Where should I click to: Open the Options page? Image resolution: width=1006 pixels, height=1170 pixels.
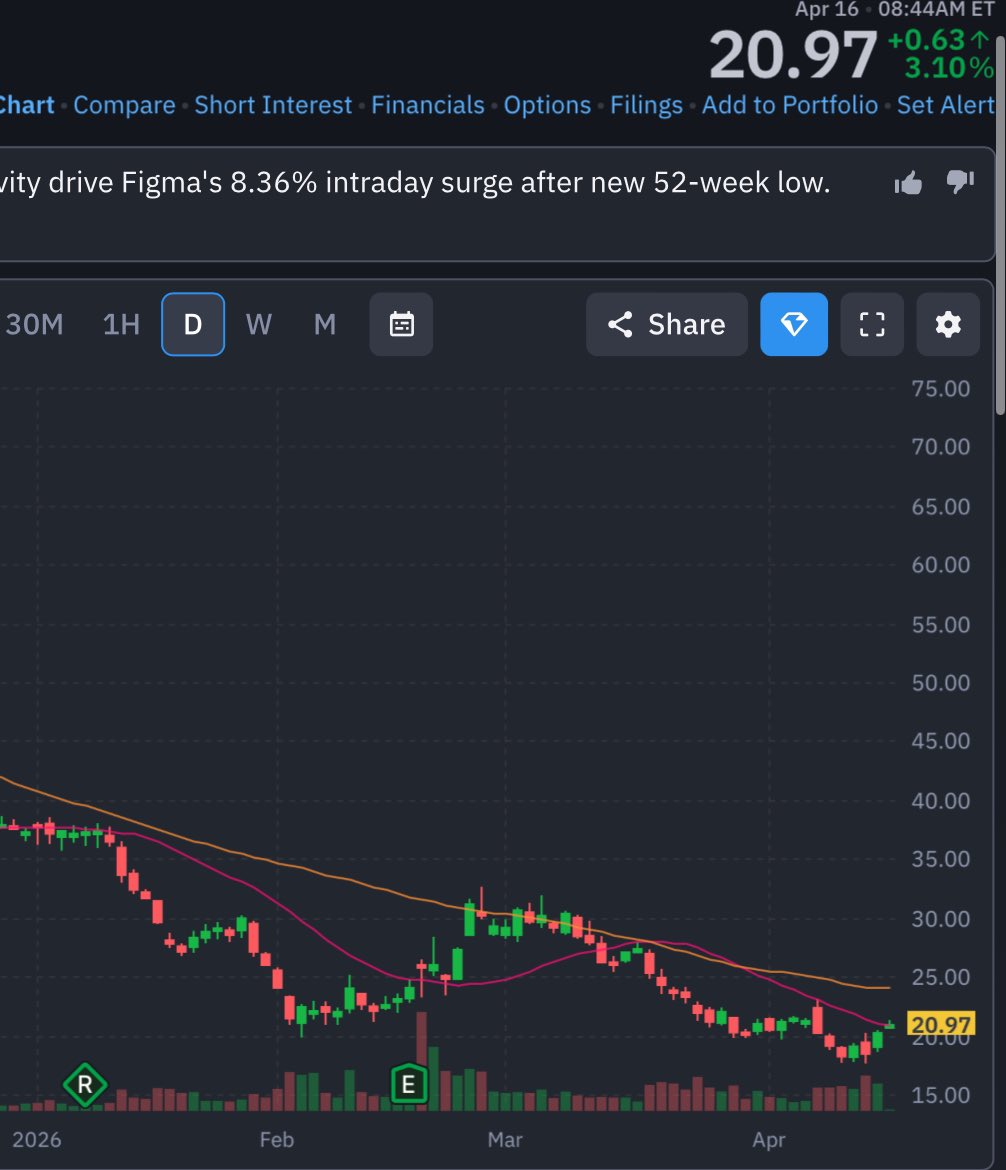(547, 105)
